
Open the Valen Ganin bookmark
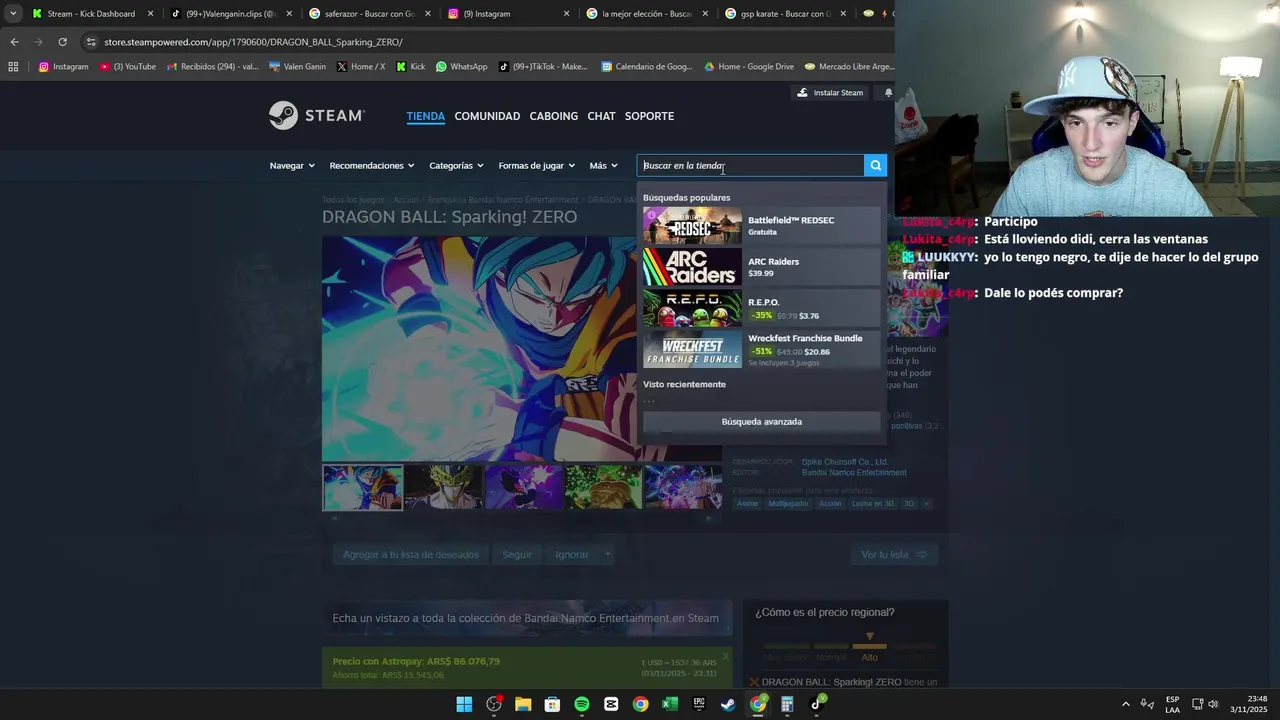[298, 67]
